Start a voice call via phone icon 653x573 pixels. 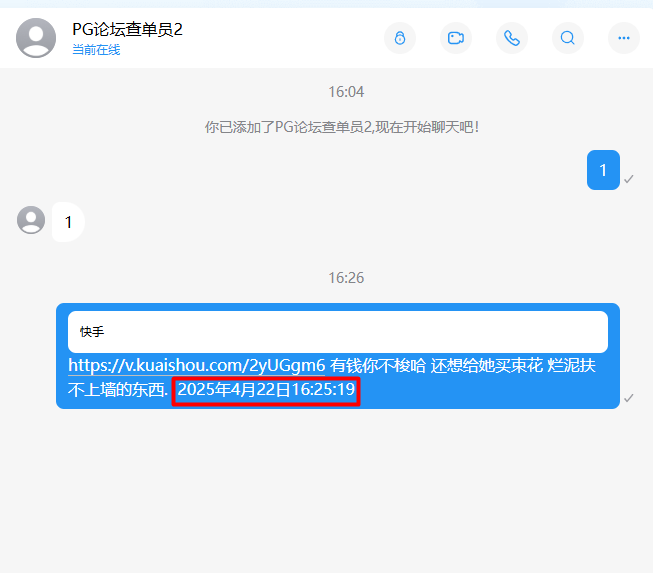(x=512, y=38)
